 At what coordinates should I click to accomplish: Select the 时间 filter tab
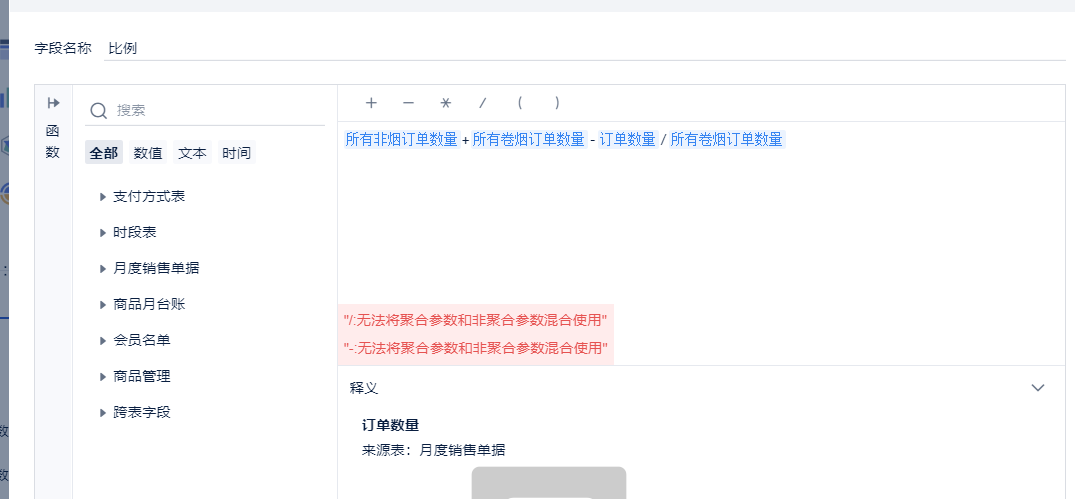pyautogui.click(x=237, y=153)
